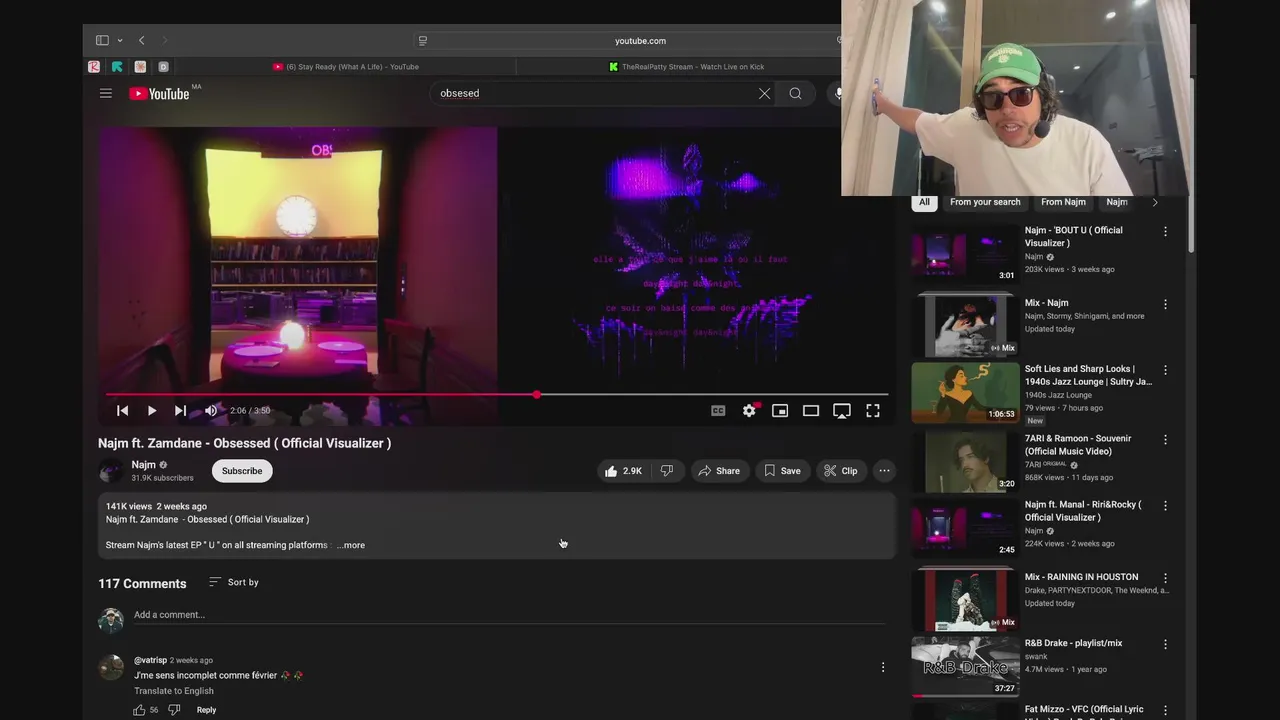Switch to theater mode
1280x720 pixels.
pyautogui.click(x=811, y=411)
